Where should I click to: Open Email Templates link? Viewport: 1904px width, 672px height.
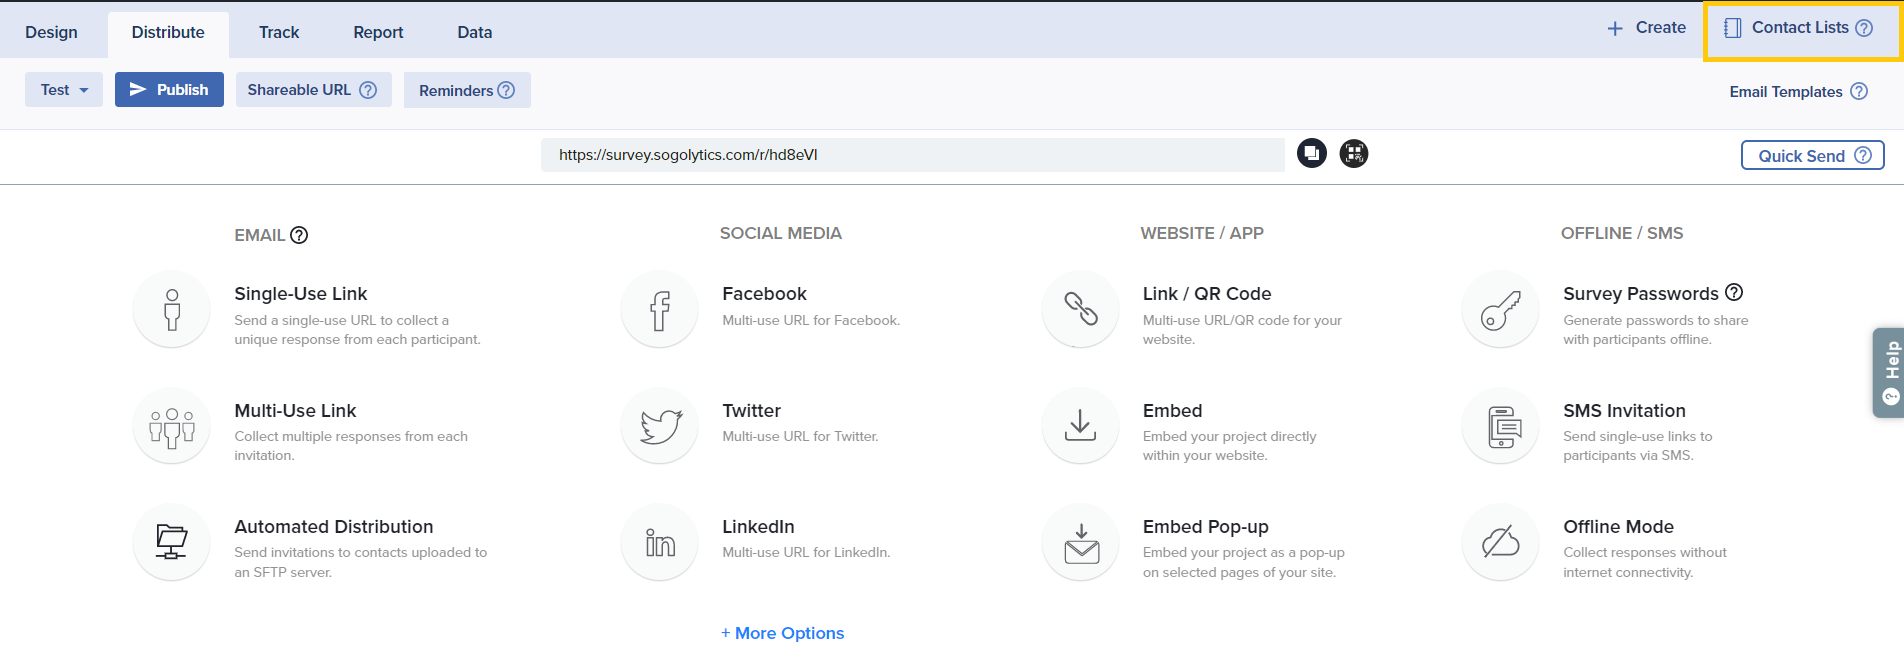(x=1786, y=92)
